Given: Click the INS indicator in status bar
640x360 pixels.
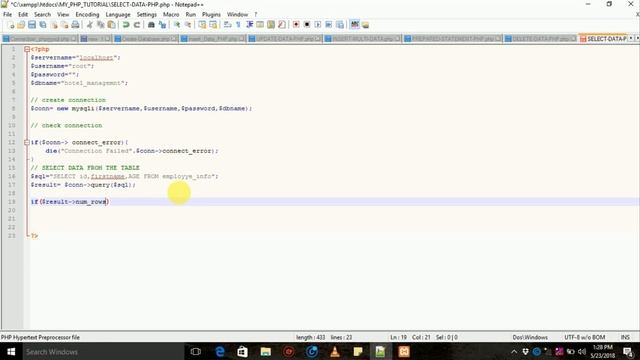Looking at the screenshot, I should [x=625, y=338].
